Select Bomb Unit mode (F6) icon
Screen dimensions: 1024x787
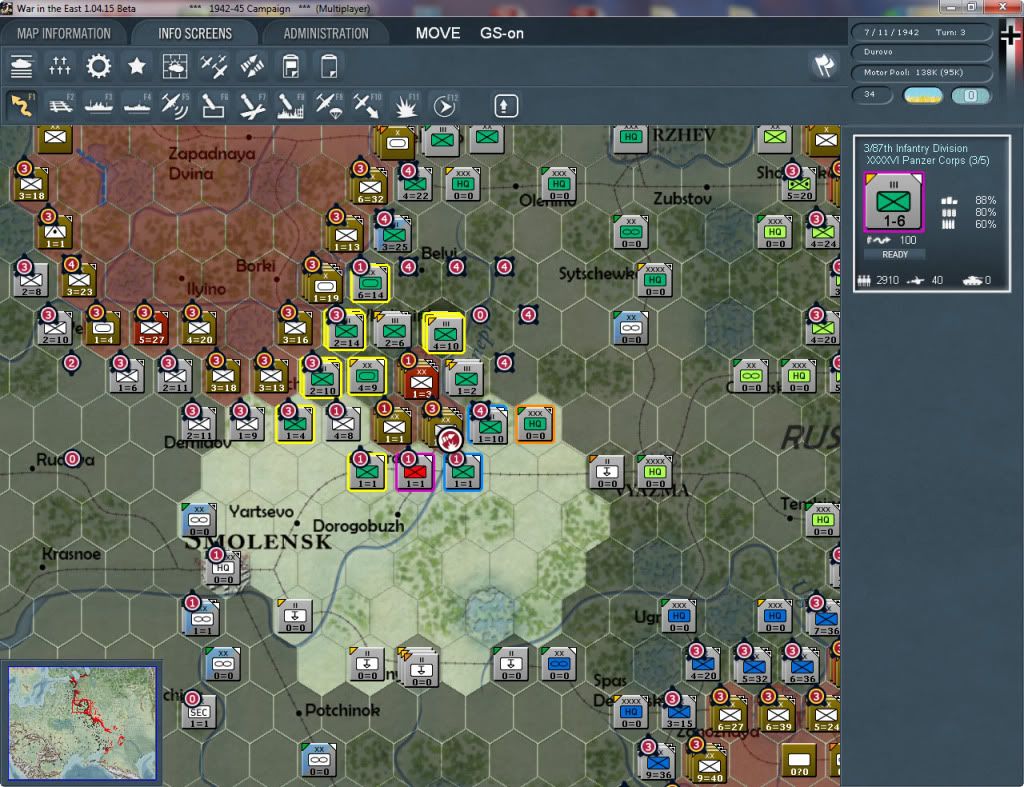click(214, 105)
